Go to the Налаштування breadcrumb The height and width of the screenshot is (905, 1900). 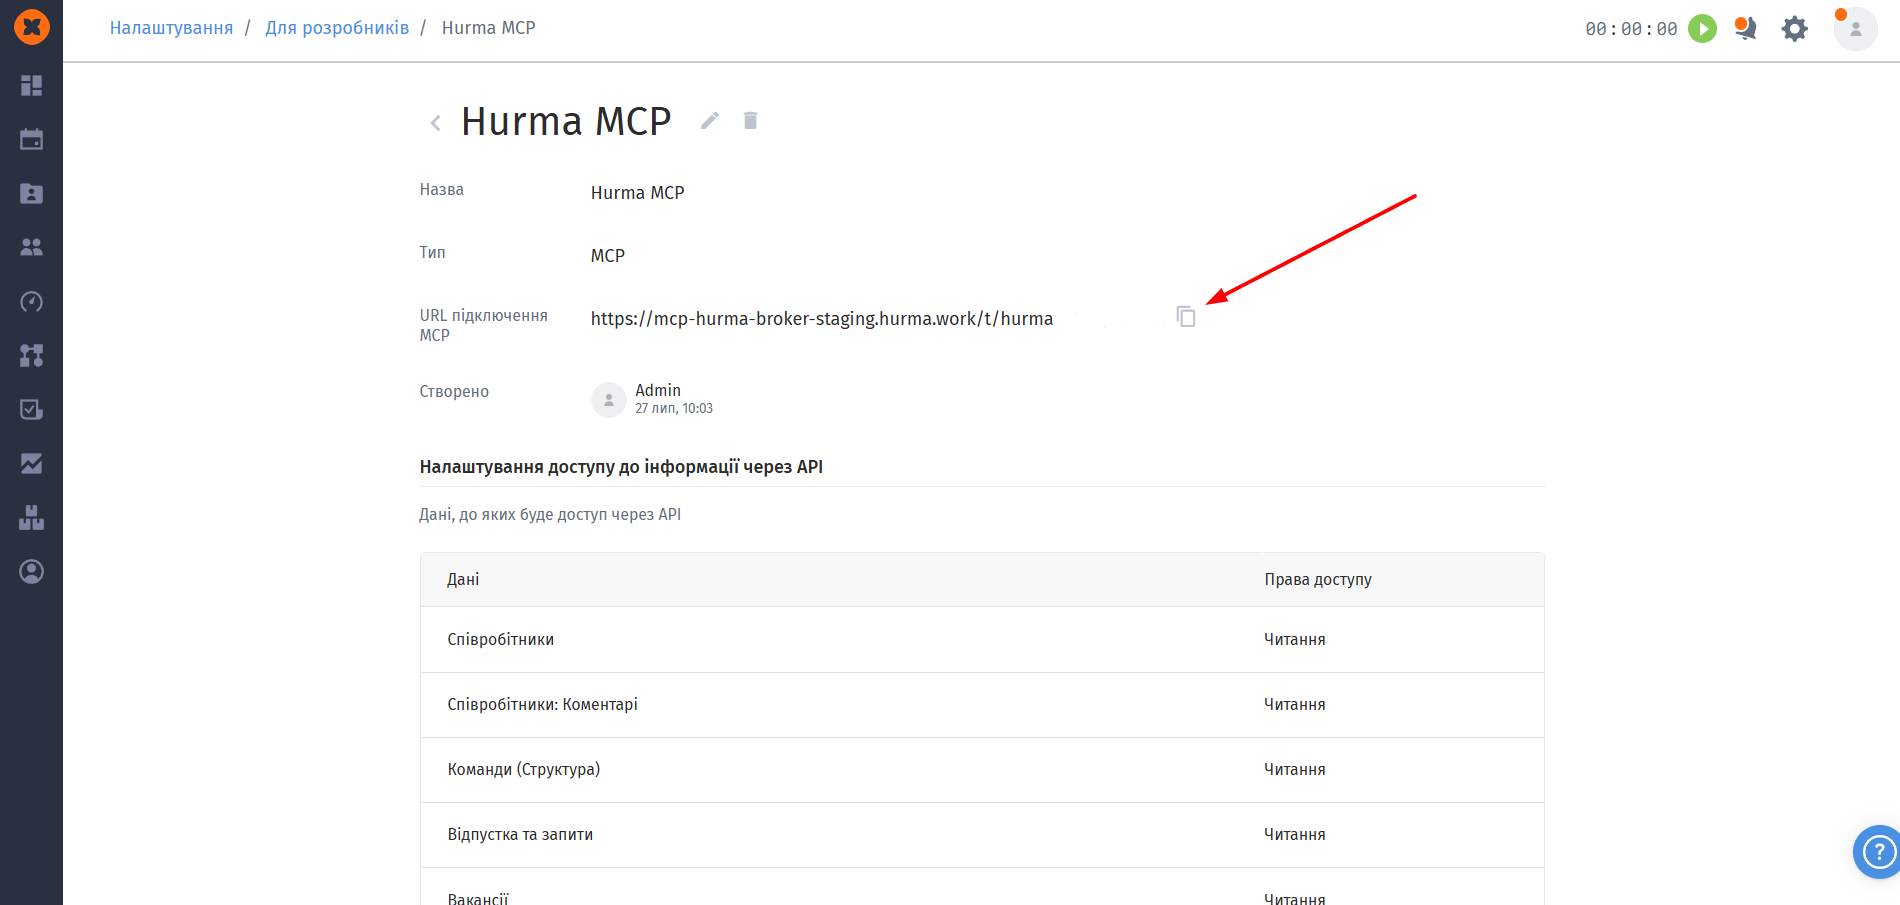(x=171, y=28)
